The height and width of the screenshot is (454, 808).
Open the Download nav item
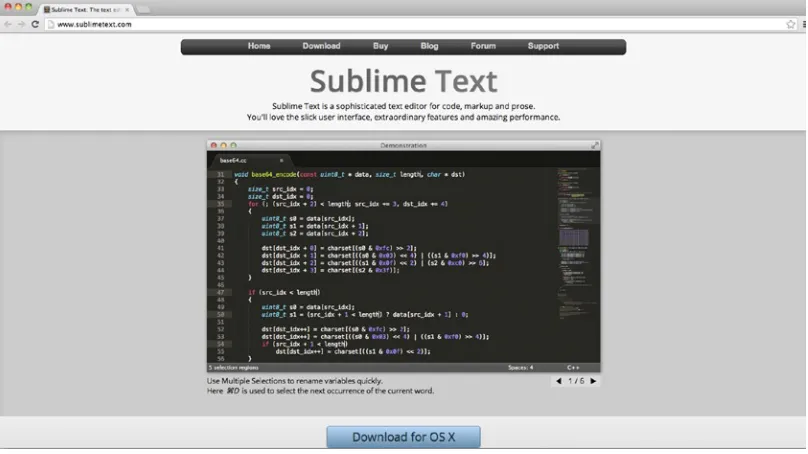tap(321, 46)
